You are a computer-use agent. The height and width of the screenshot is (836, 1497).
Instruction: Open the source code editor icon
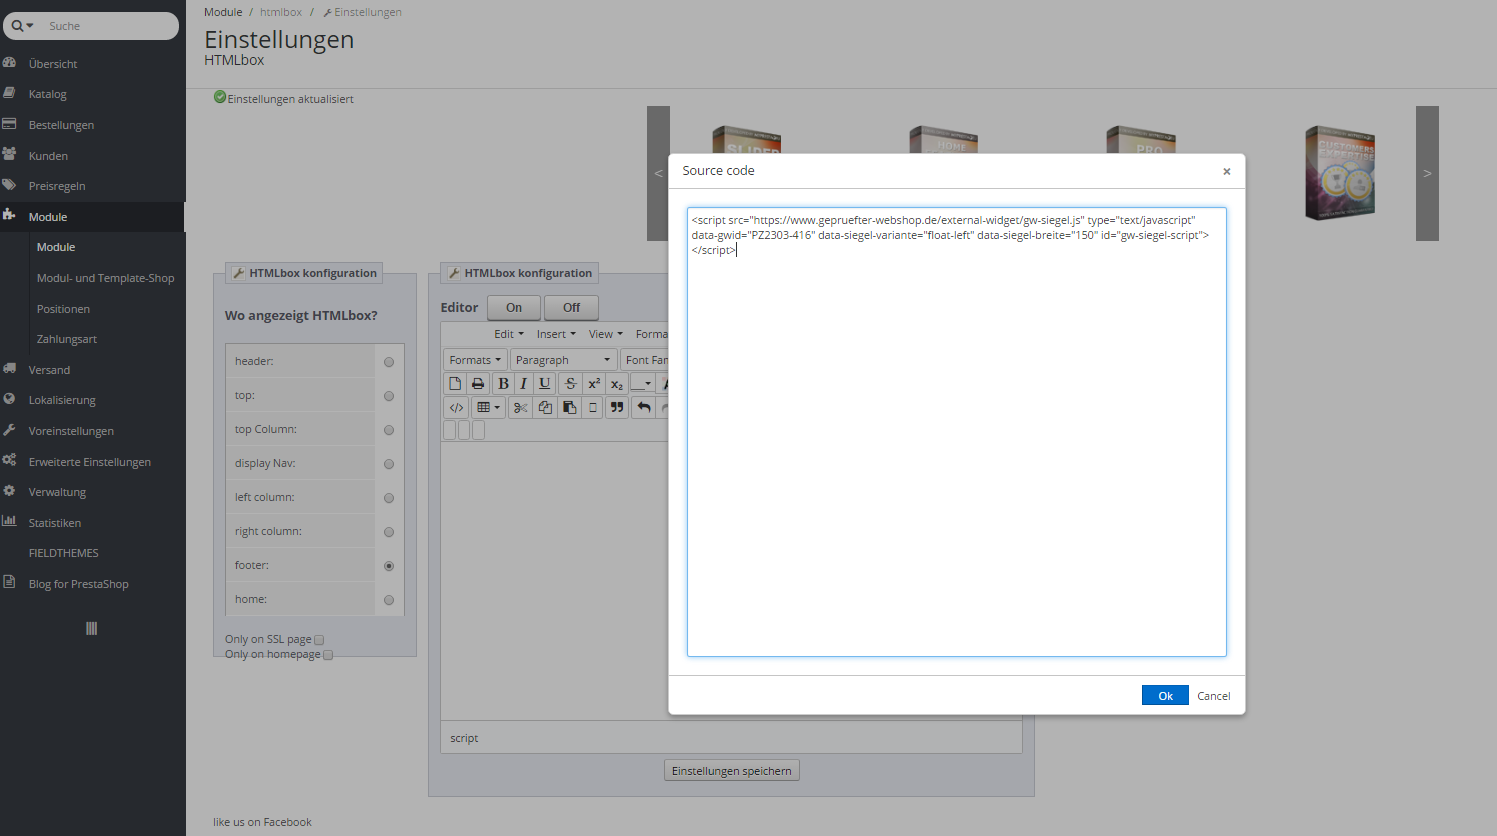(x=456, y=408)
